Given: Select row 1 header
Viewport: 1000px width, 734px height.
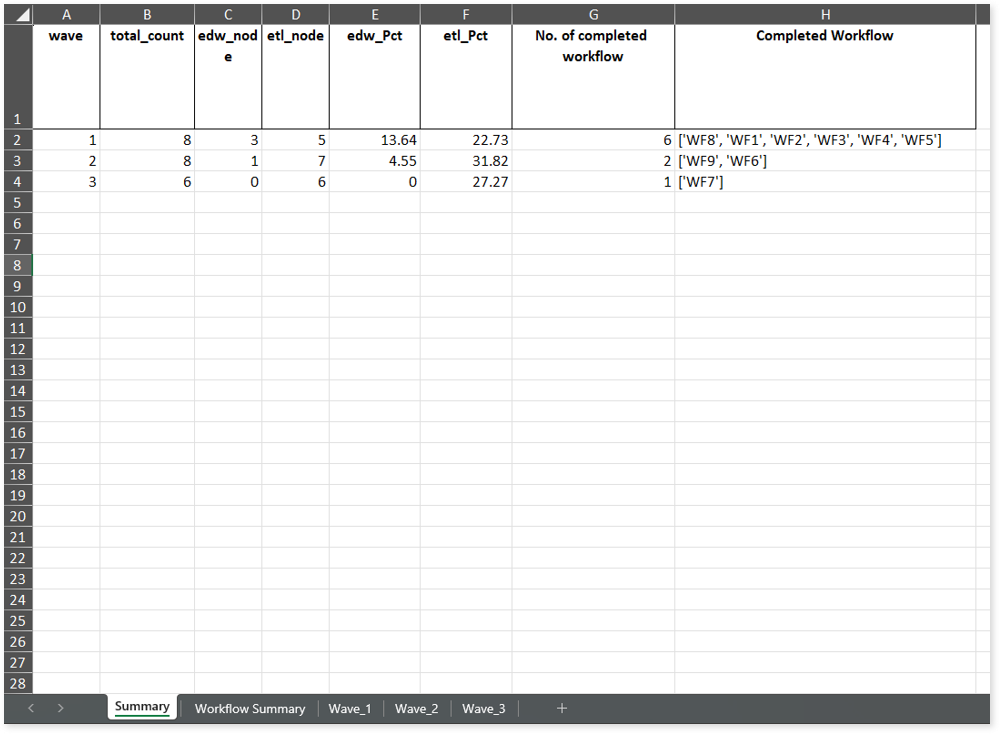Looking at the screenshot, I should pyautogui.click(x=17, y=77).
